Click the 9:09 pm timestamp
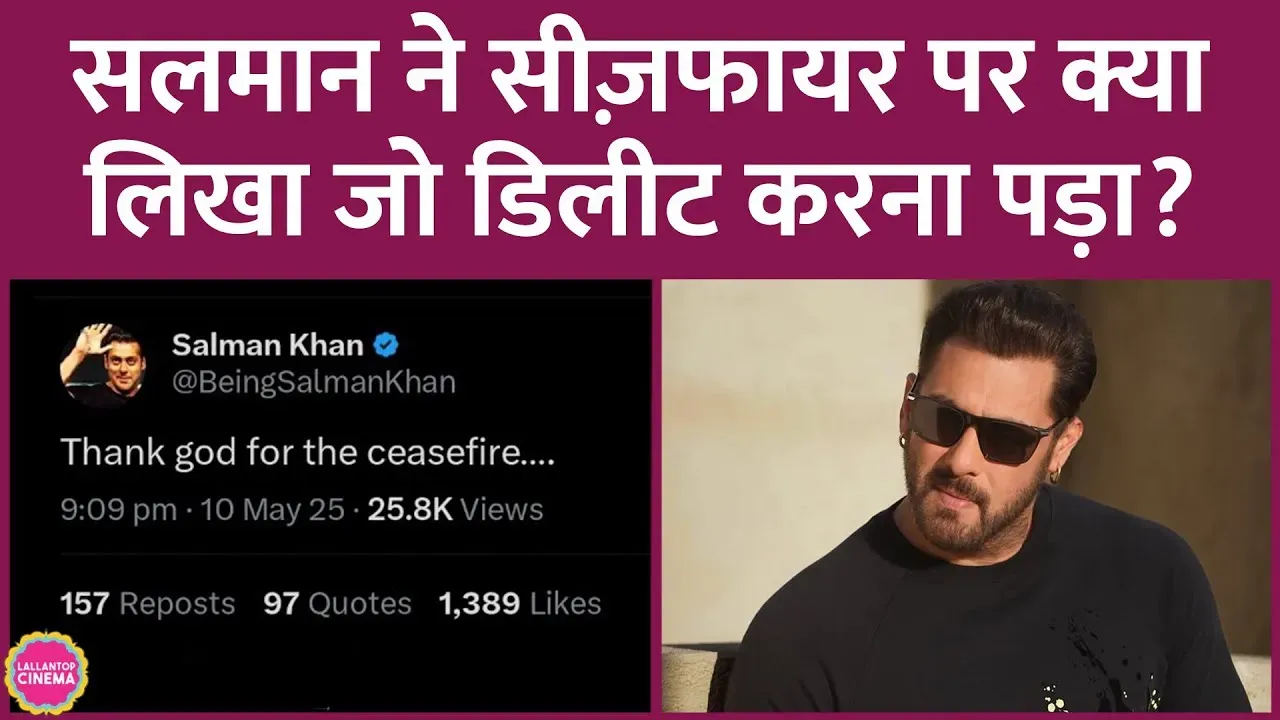The height and width of the screenshot is (720, 1280). click(x=119, y=510)
